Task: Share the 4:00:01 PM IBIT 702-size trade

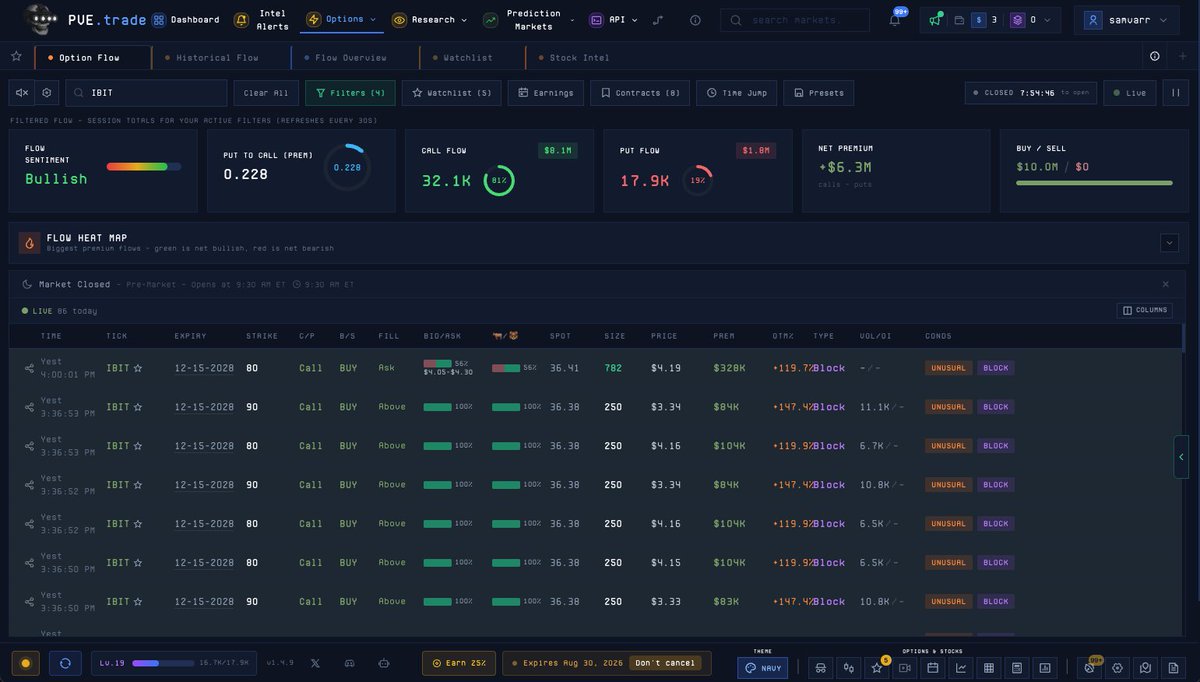Action: coord(29,368)
